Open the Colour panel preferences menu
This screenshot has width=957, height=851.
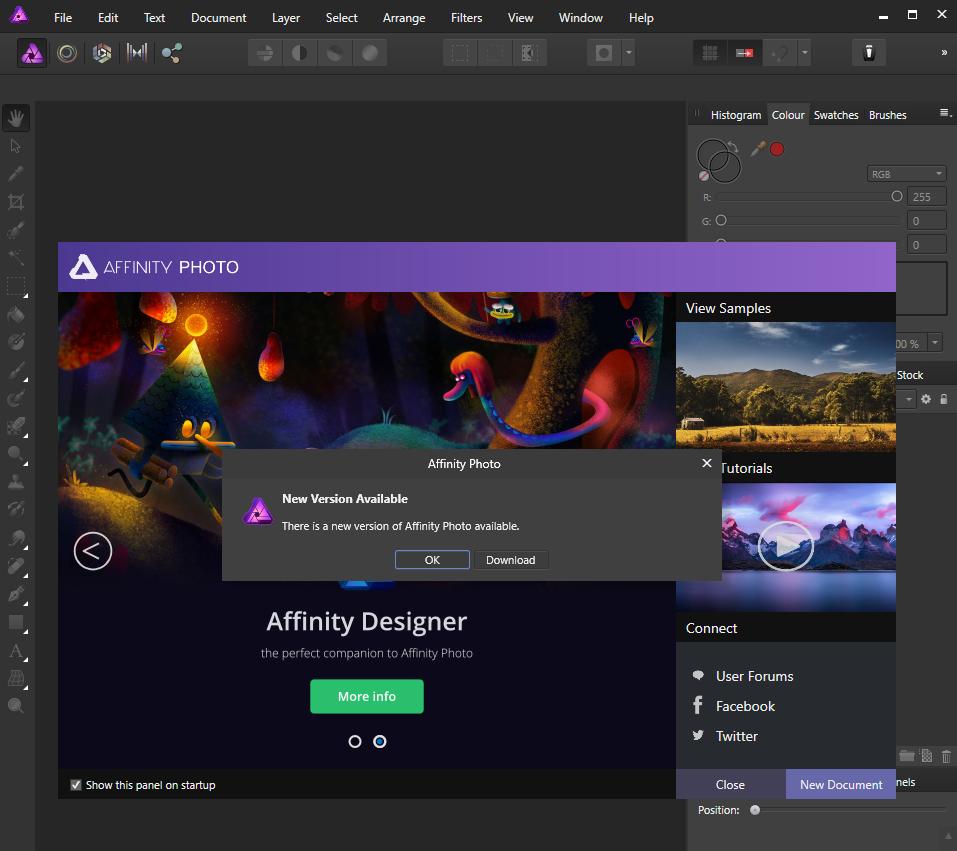[945, 113]
